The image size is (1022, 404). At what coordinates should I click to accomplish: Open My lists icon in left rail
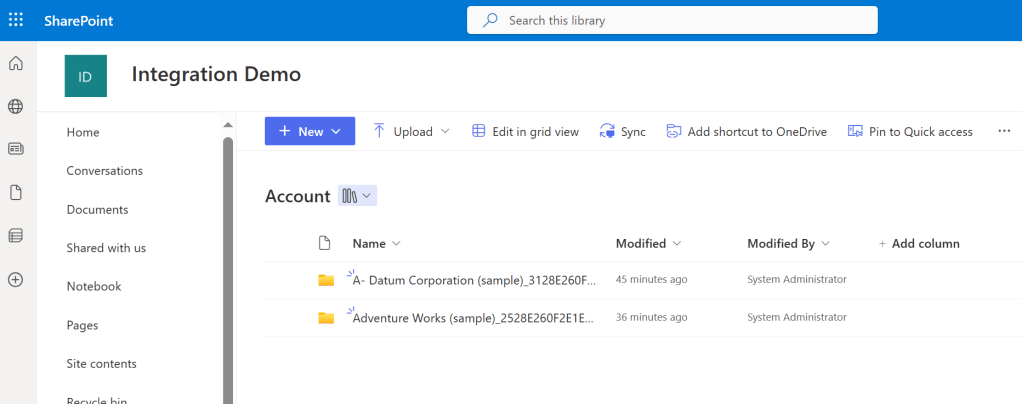pos(15,236)
